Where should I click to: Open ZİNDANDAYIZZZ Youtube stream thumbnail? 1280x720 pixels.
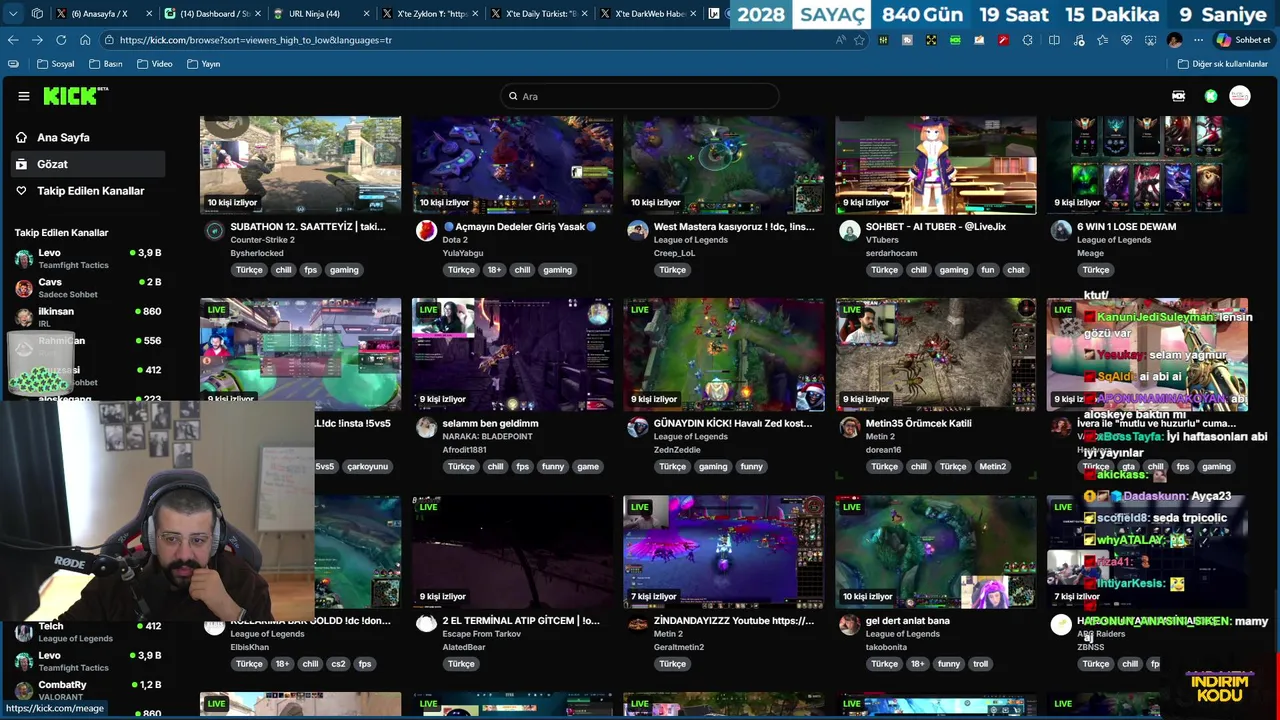tap(723, 551)
